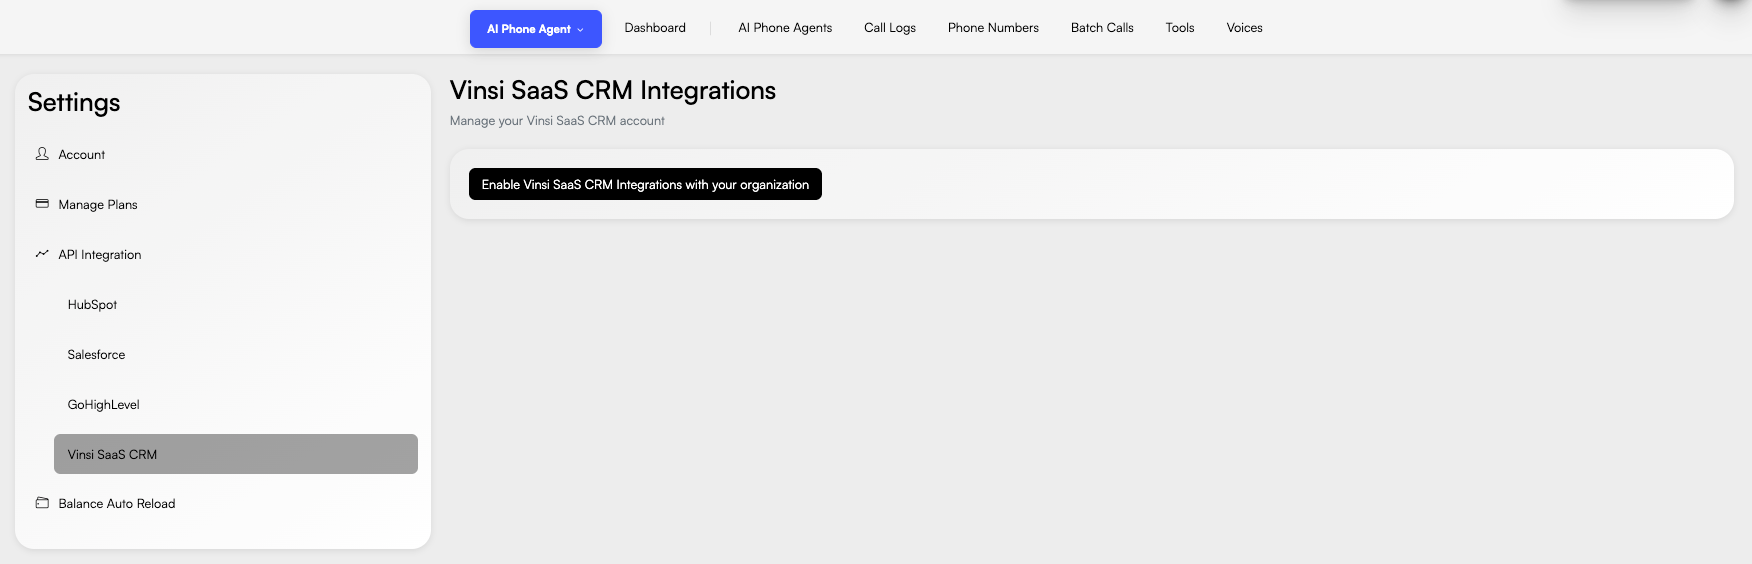The width and height of the screenshot is (1752, 564).
Task: Open the Salesforce integration
Action: [x=96, y=355]
